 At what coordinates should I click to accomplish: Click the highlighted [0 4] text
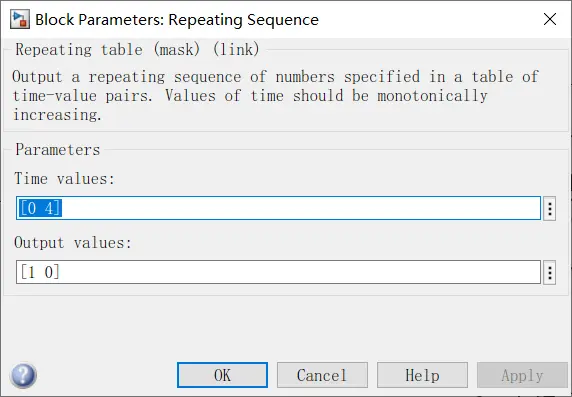pyautogui.click(x=40, y=208)
